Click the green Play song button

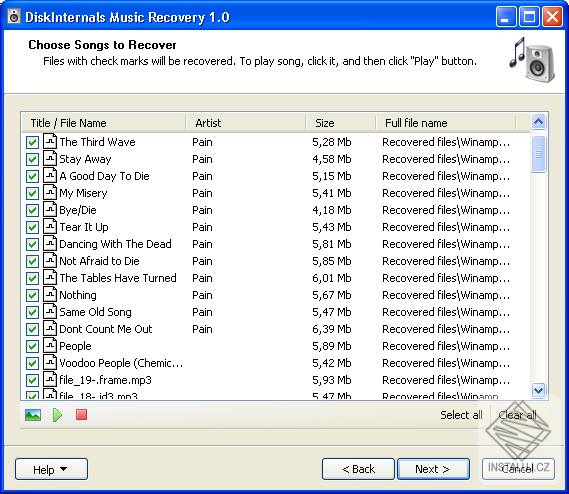pyautogui.click(x=57, y=415)
